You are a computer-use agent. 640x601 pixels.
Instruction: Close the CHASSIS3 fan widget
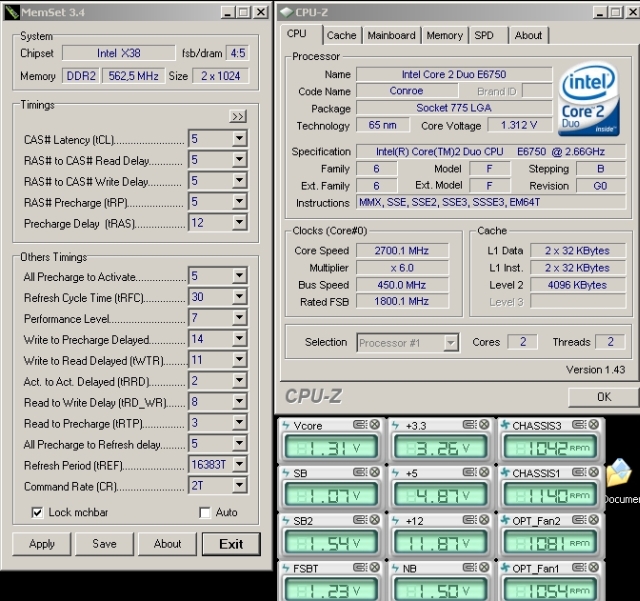(x=593, y=425)
